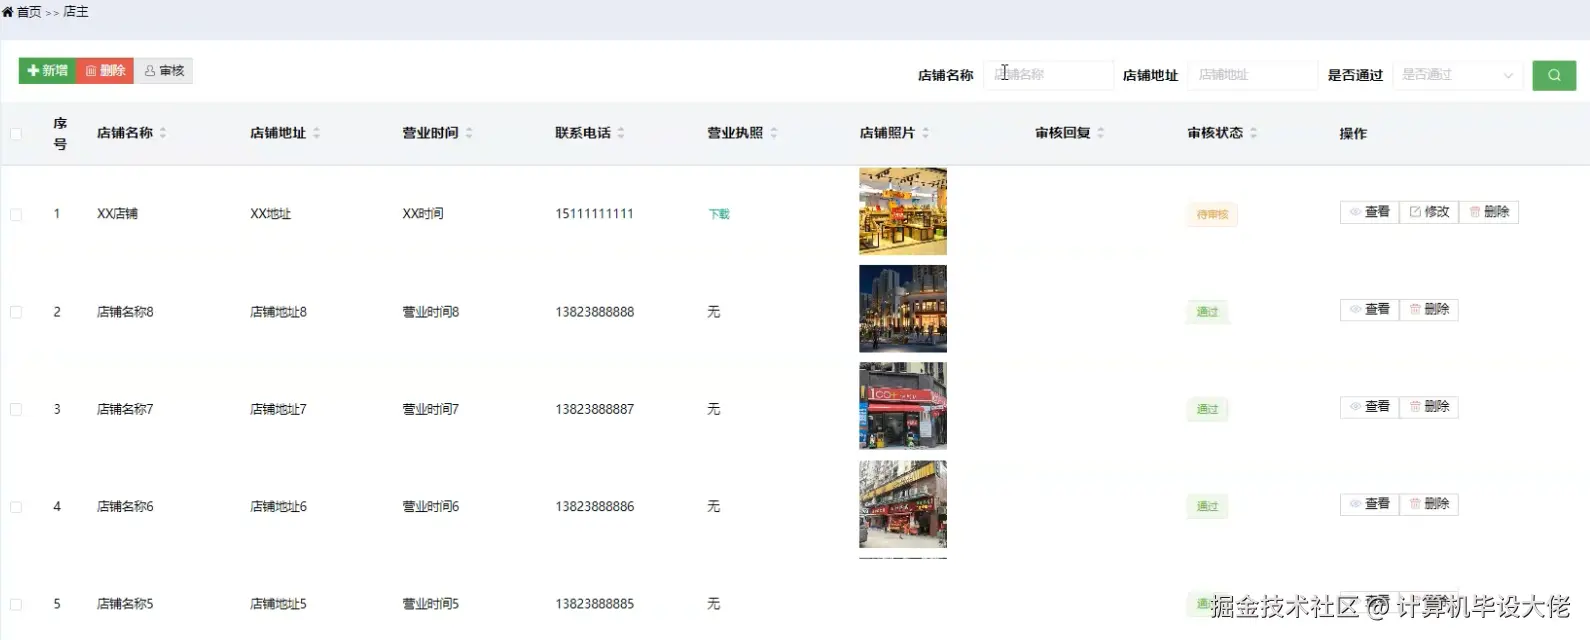
Task: Click 查看 for the XX店铺 row
Action: [1370, 212]
